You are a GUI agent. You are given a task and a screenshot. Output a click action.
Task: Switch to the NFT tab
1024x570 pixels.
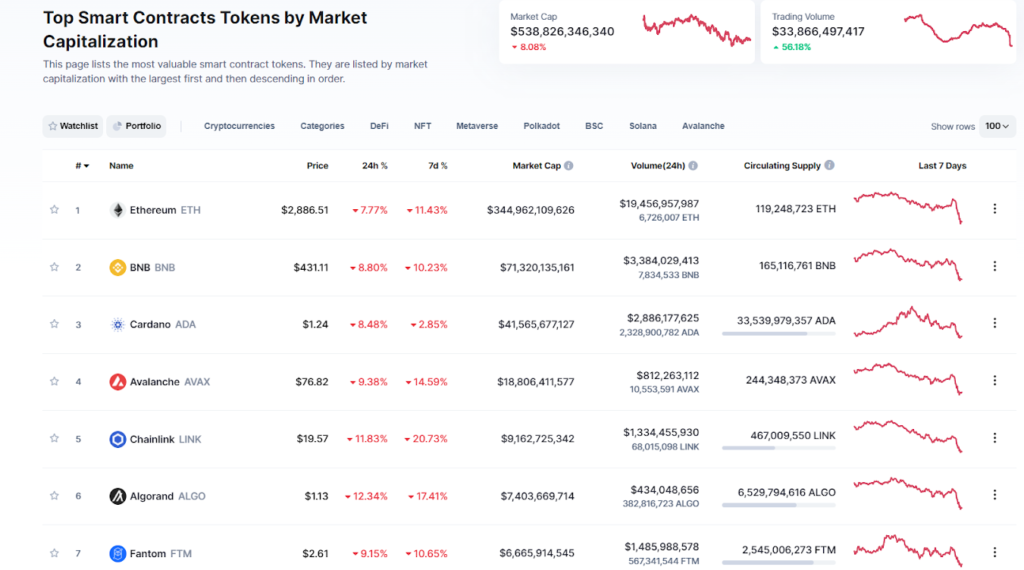click(x=423, y=126)
